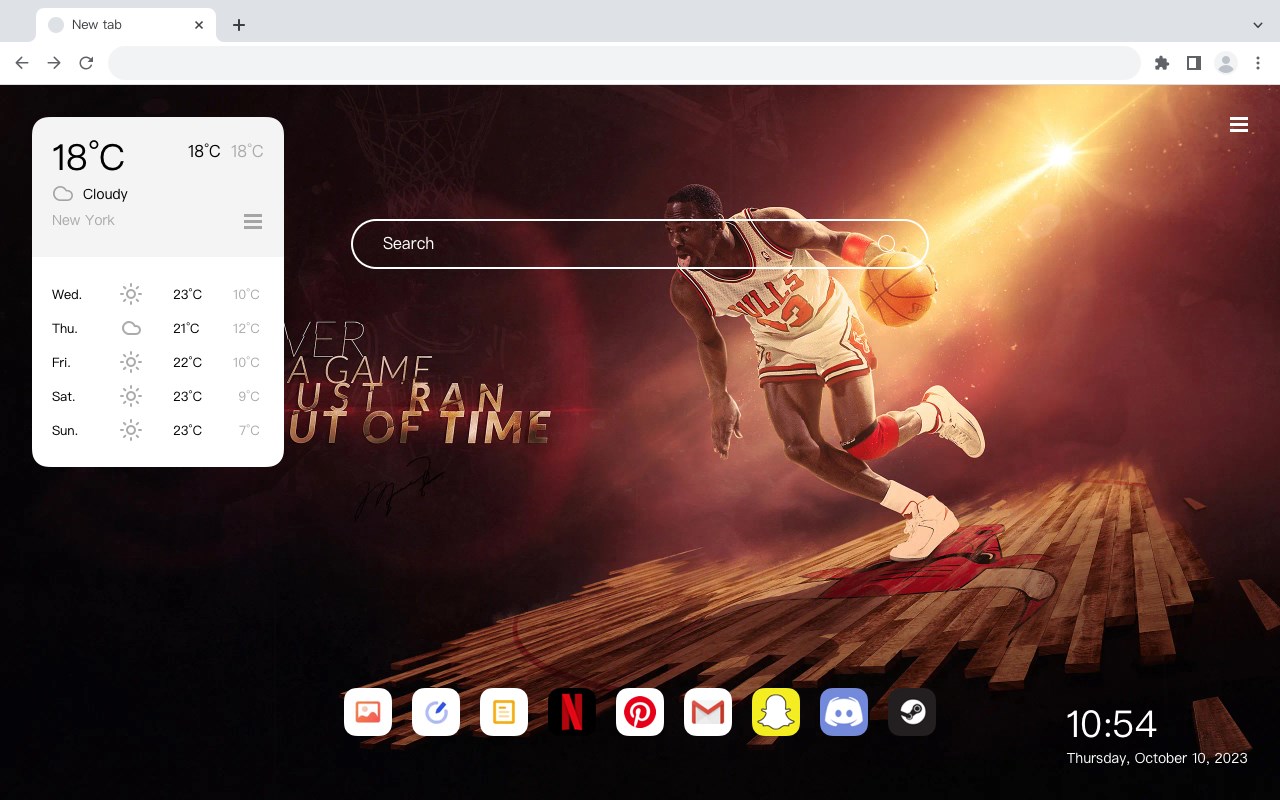Toggle the Chrome side panel

[x=1193, y=63]
